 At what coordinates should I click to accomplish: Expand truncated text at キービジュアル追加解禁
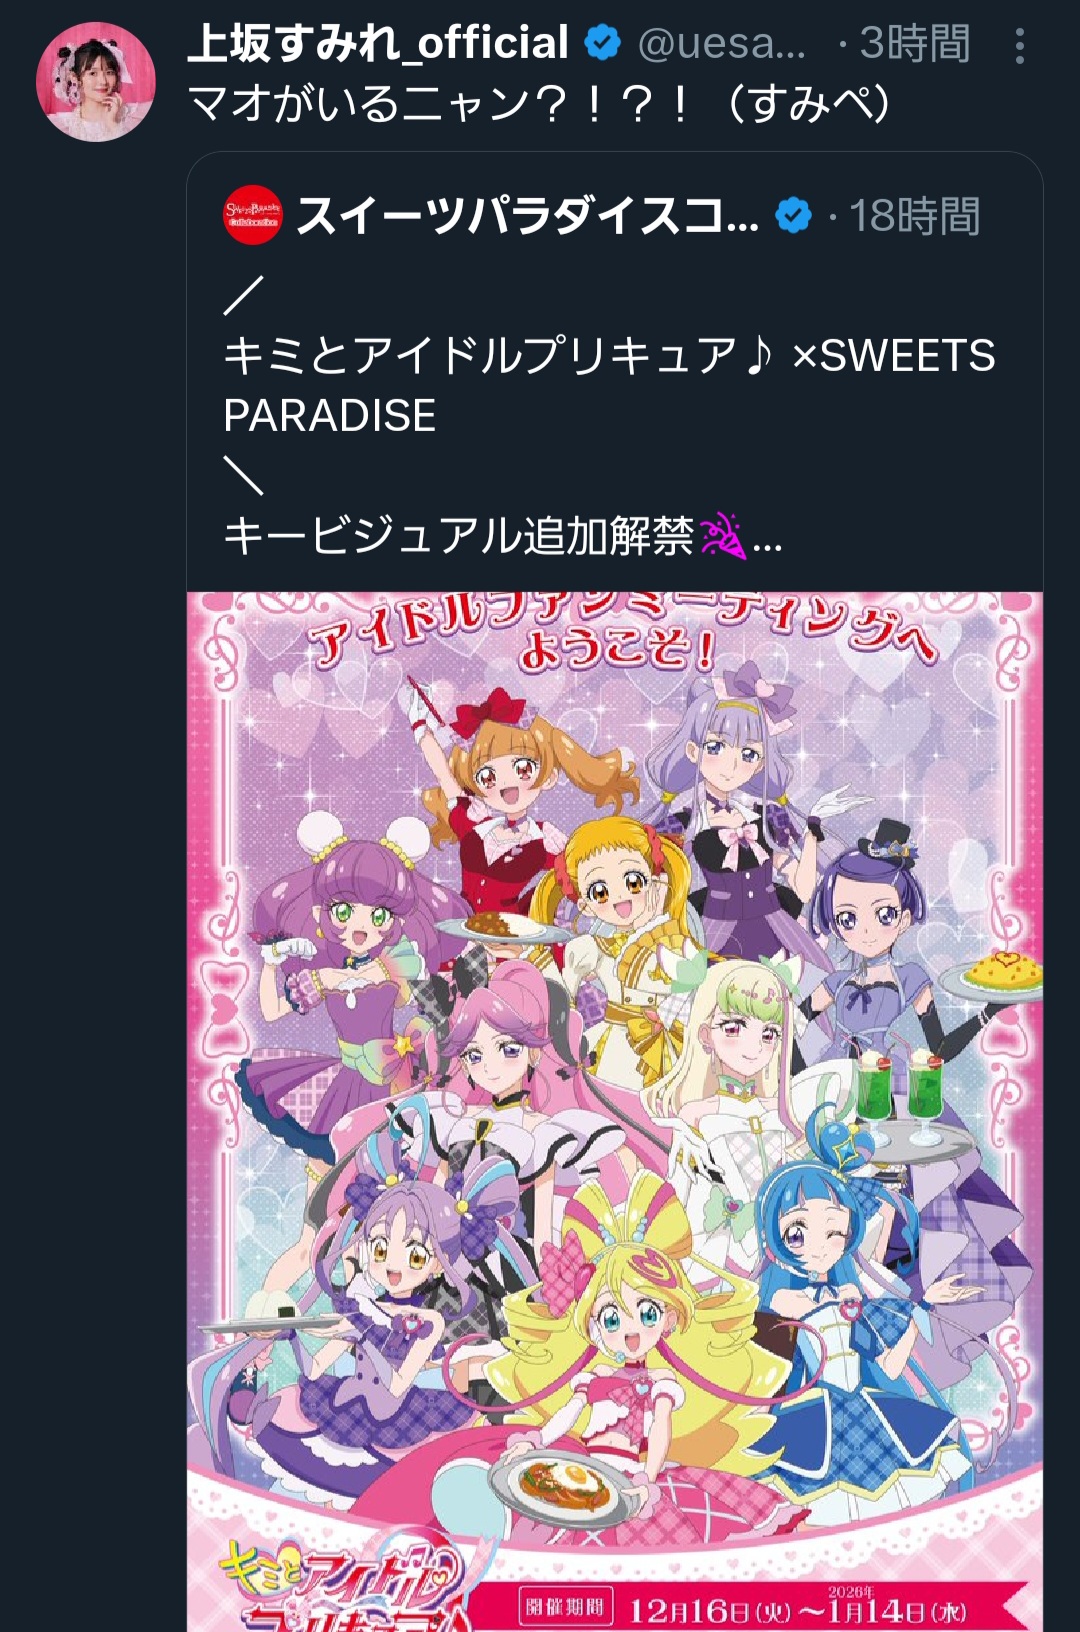[x=767, y=541]
